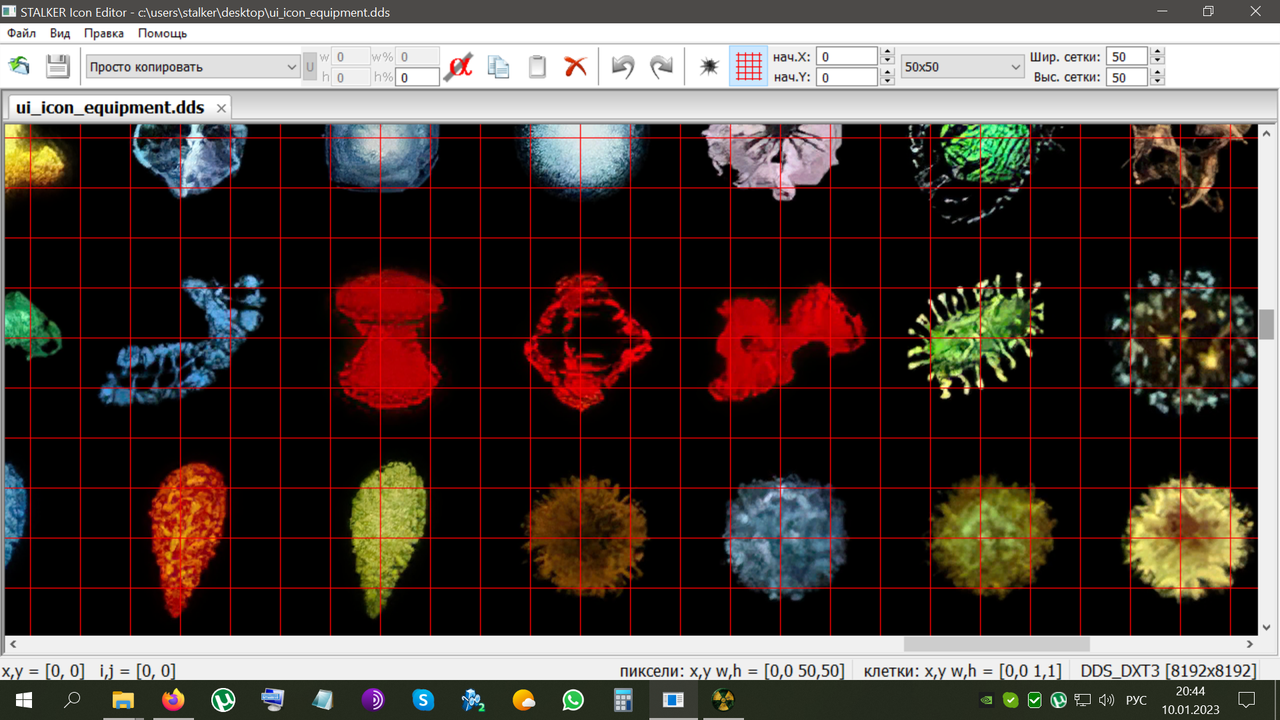This screenshot has height=720, width=1280.
Task: Open File Explorer from the taskbar
Action: [122, 700]
